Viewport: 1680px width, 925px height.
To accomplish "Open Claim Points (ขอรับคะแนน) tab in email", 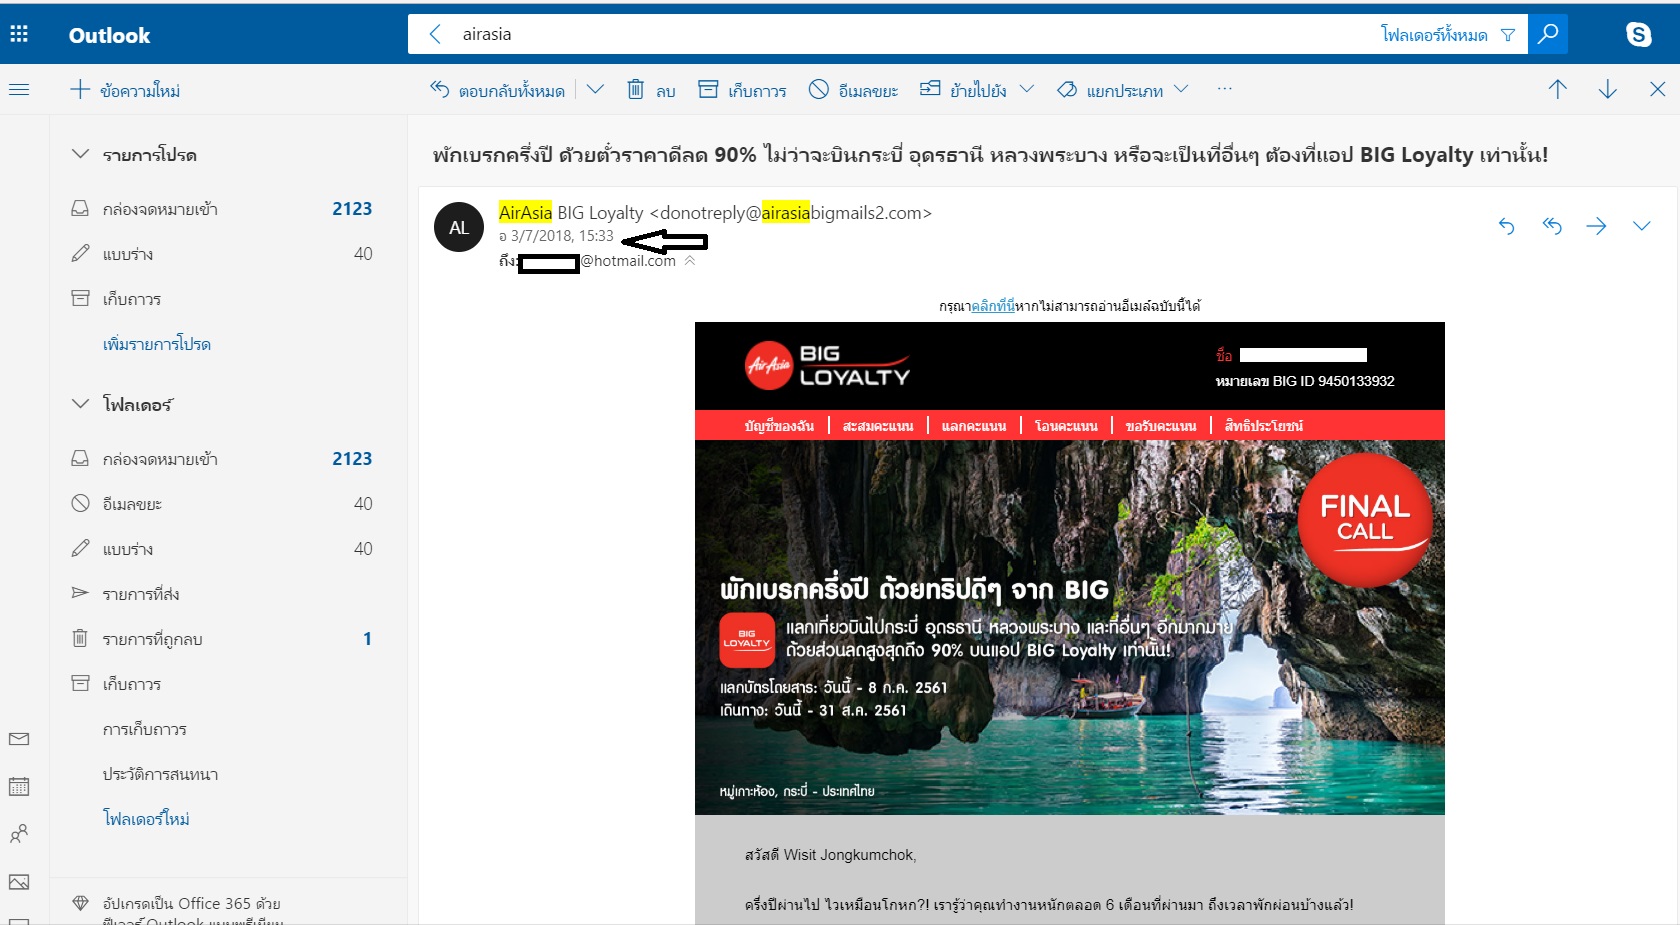I will coord(1161,426).
